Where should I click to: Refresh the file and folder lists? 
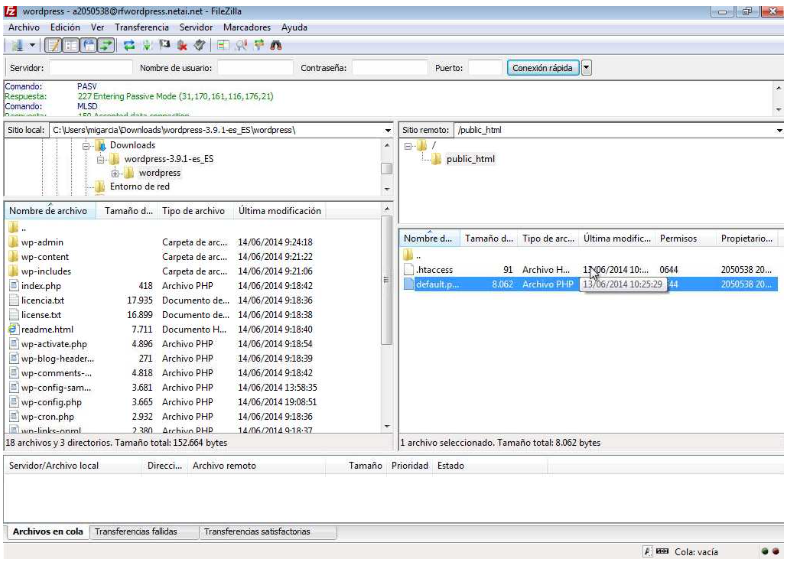[129, 45]
